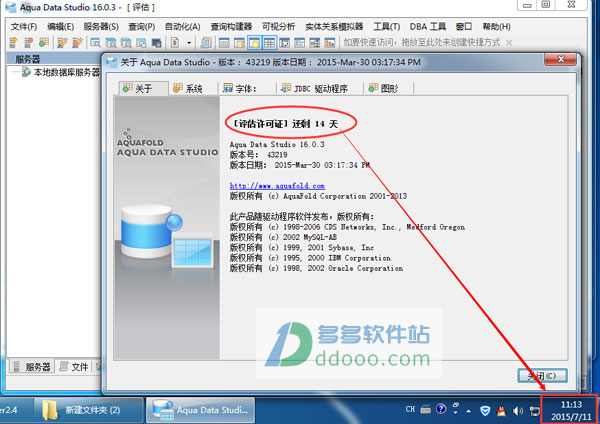This screenshot has height=424, width=600.
Task: Click the 1998, 2002 Oracle Corporation line
Action: click(316, 268)
